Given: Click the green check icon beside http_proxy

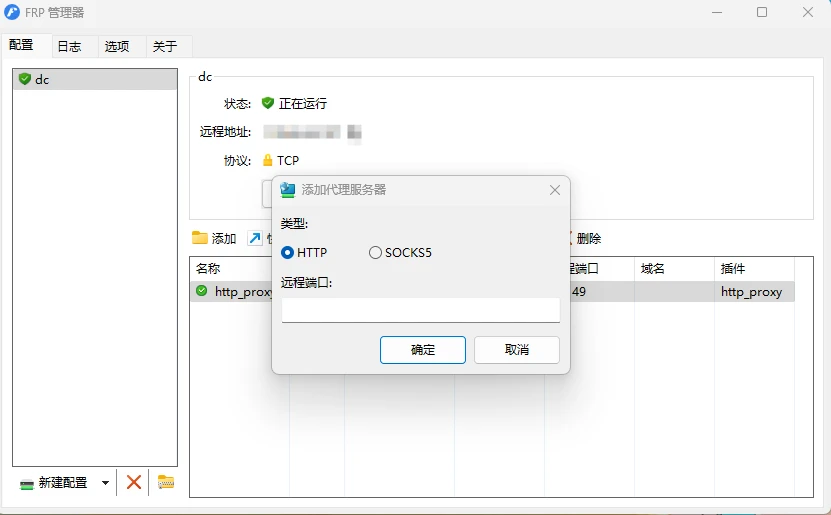Looking at the screenshot, I should (201, 291).
